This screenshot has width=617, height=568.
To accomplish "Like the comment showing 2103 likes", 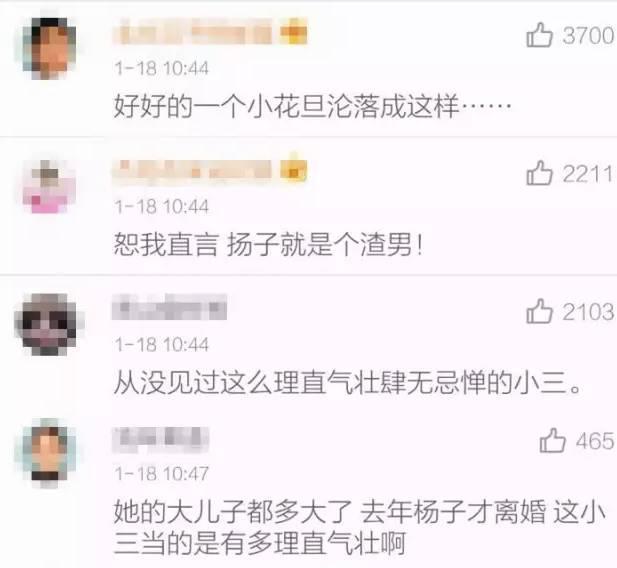I will tap(539, 311).
